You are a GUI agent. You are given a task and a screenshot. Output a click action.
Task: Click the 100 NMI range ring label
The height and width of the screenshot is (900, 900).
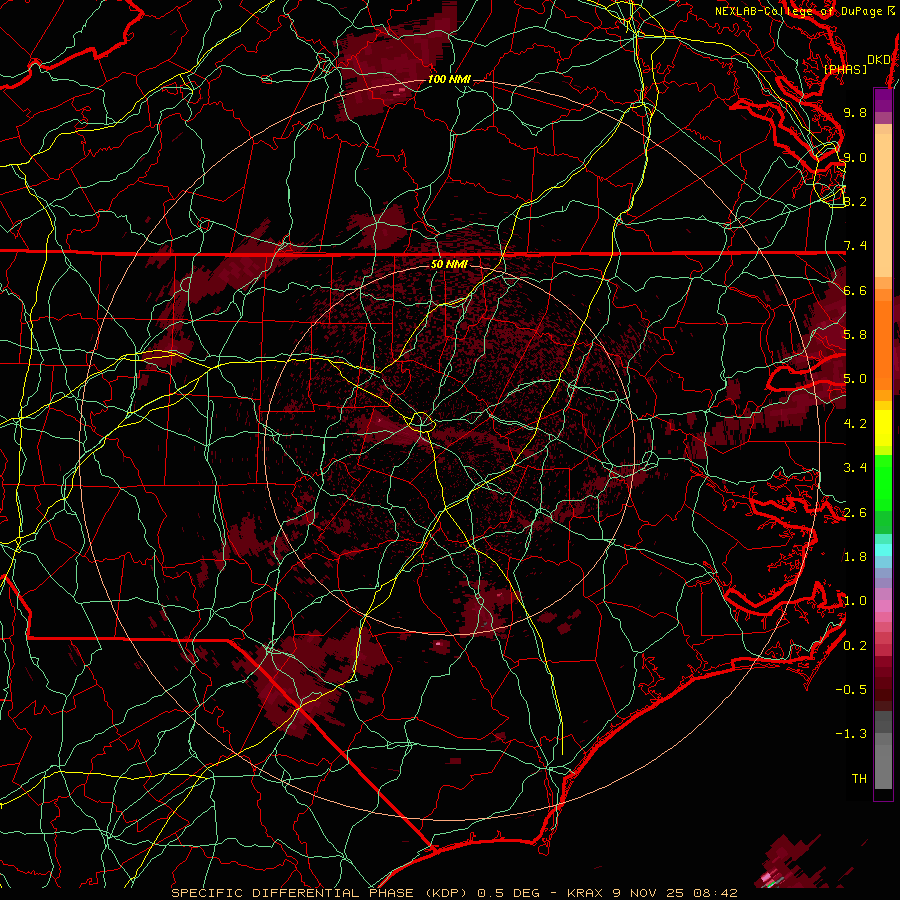pos(449,79)
